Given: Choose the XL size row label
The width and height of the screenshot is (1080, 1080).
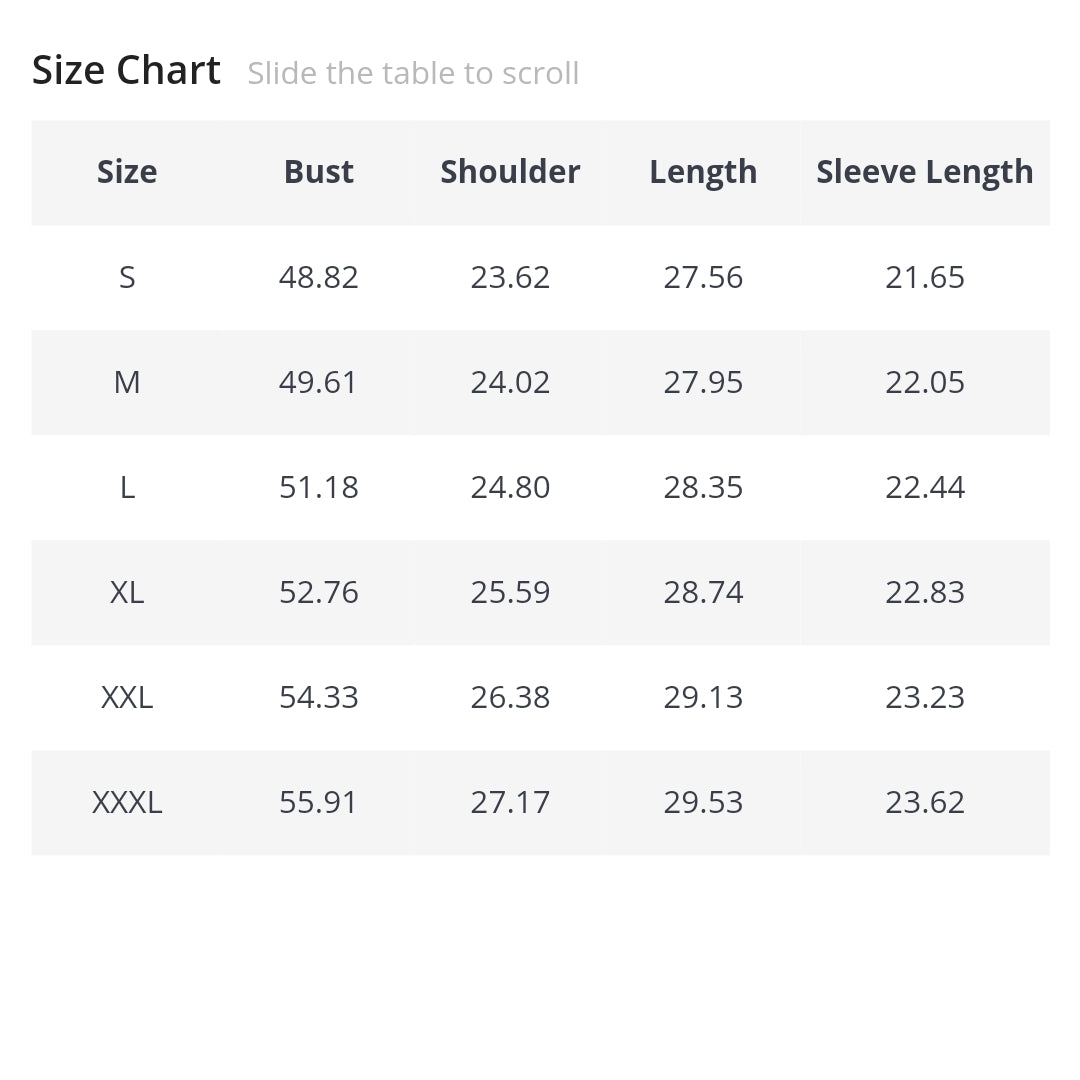Looking at the screenshot, I should click(x=127, y=592).
